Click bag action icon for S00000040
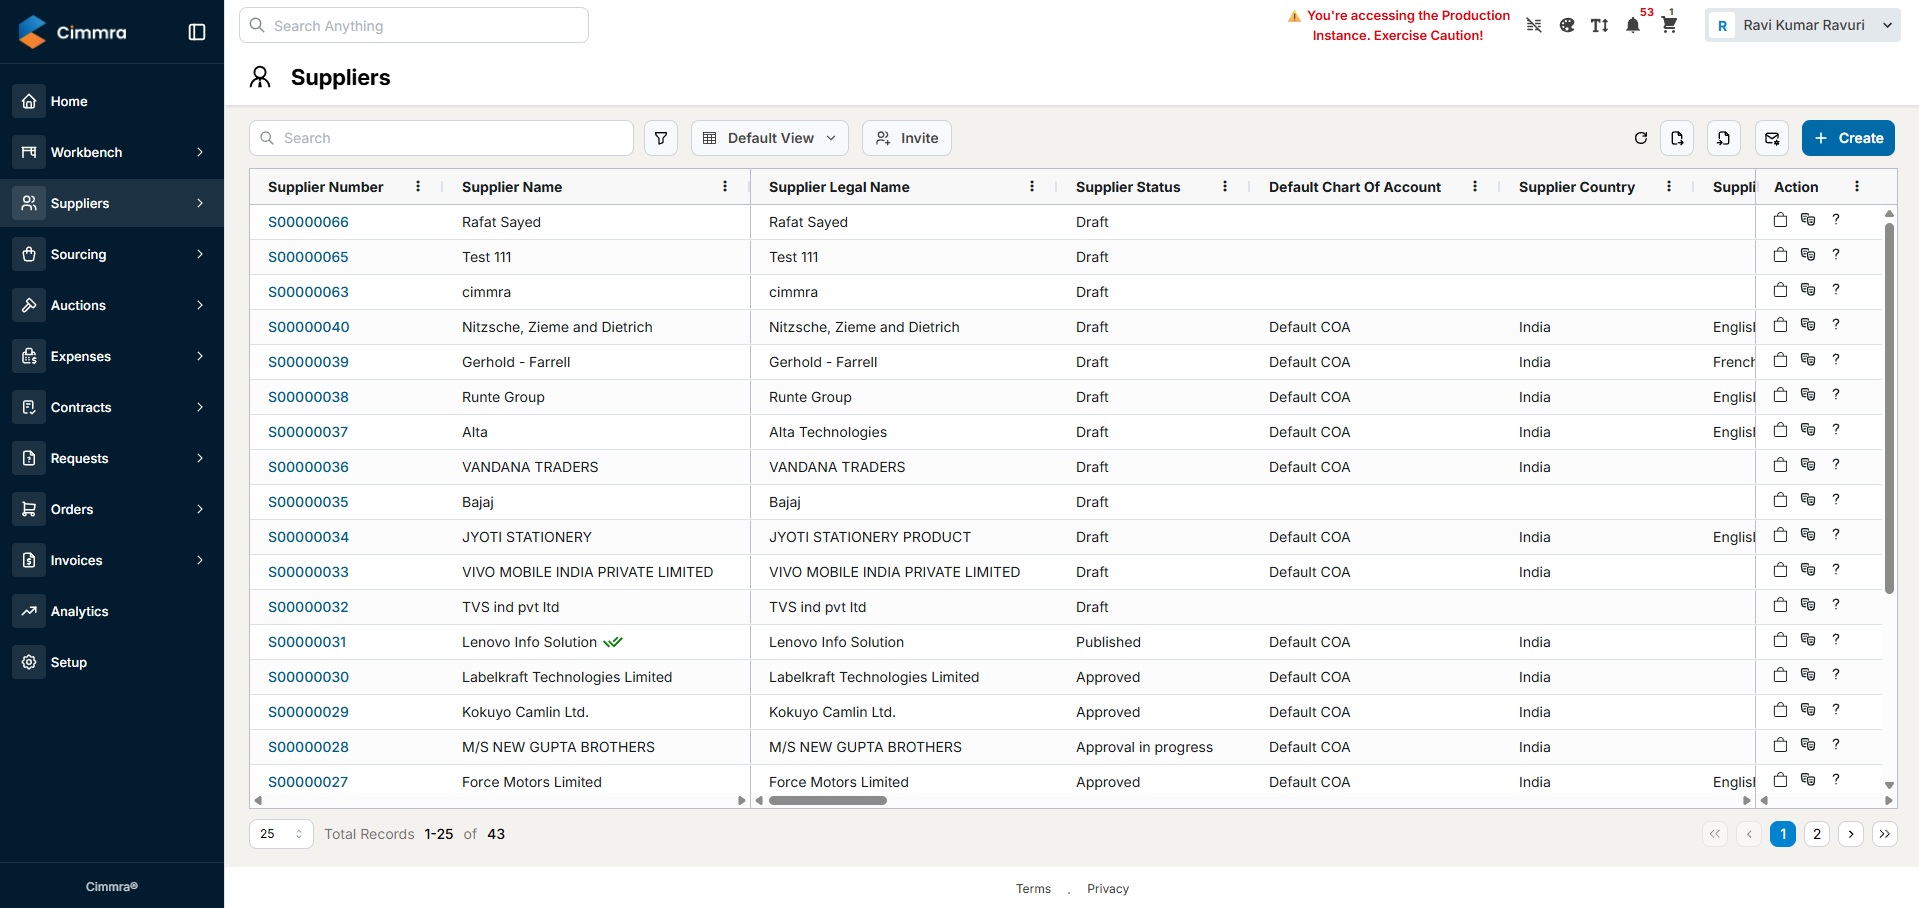 [1780, 325]
